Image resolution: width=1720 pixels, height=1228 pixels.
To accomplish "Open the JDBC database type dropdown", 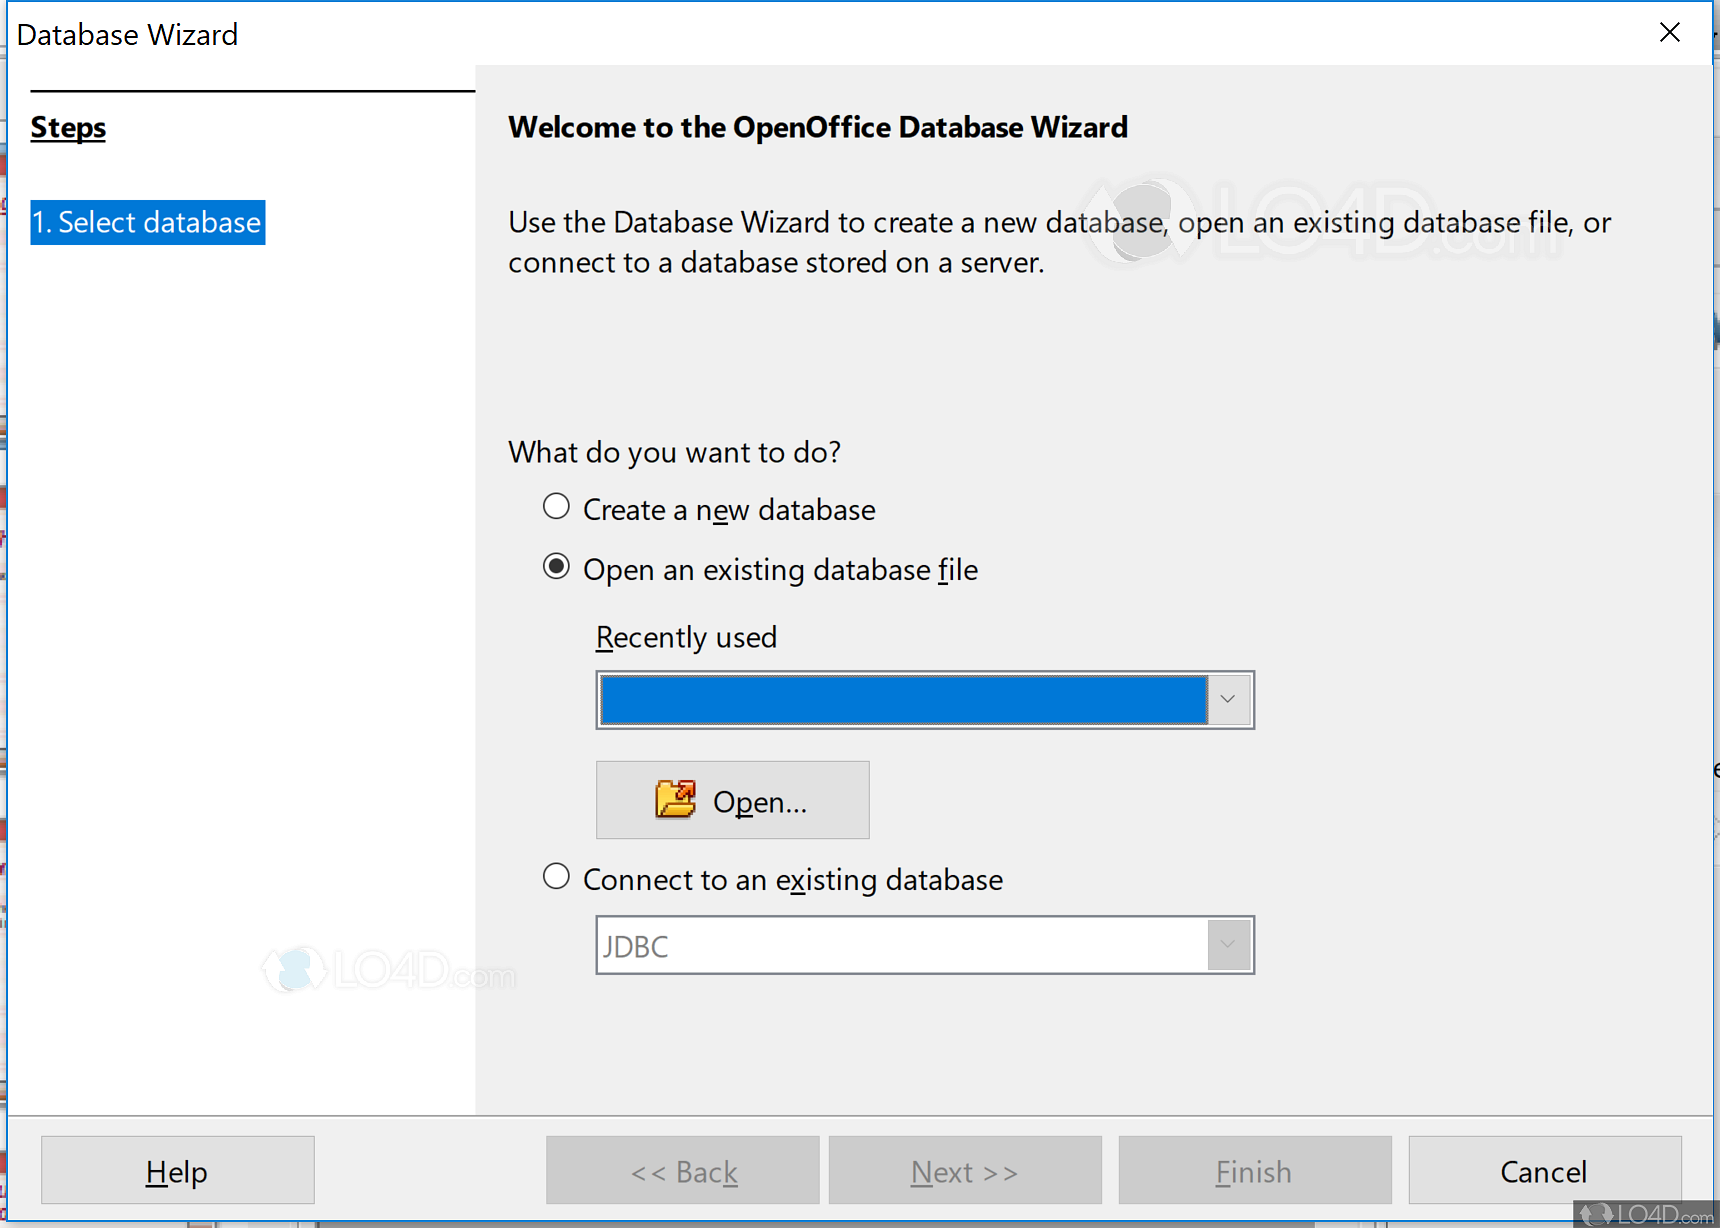I will pos(1228,944).
